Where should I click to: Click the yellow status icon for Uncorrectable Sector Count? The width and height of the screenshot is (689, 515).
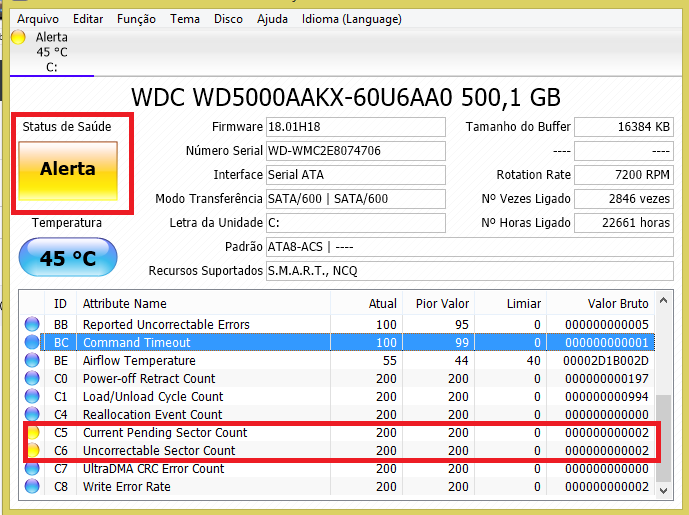point(32,451)
